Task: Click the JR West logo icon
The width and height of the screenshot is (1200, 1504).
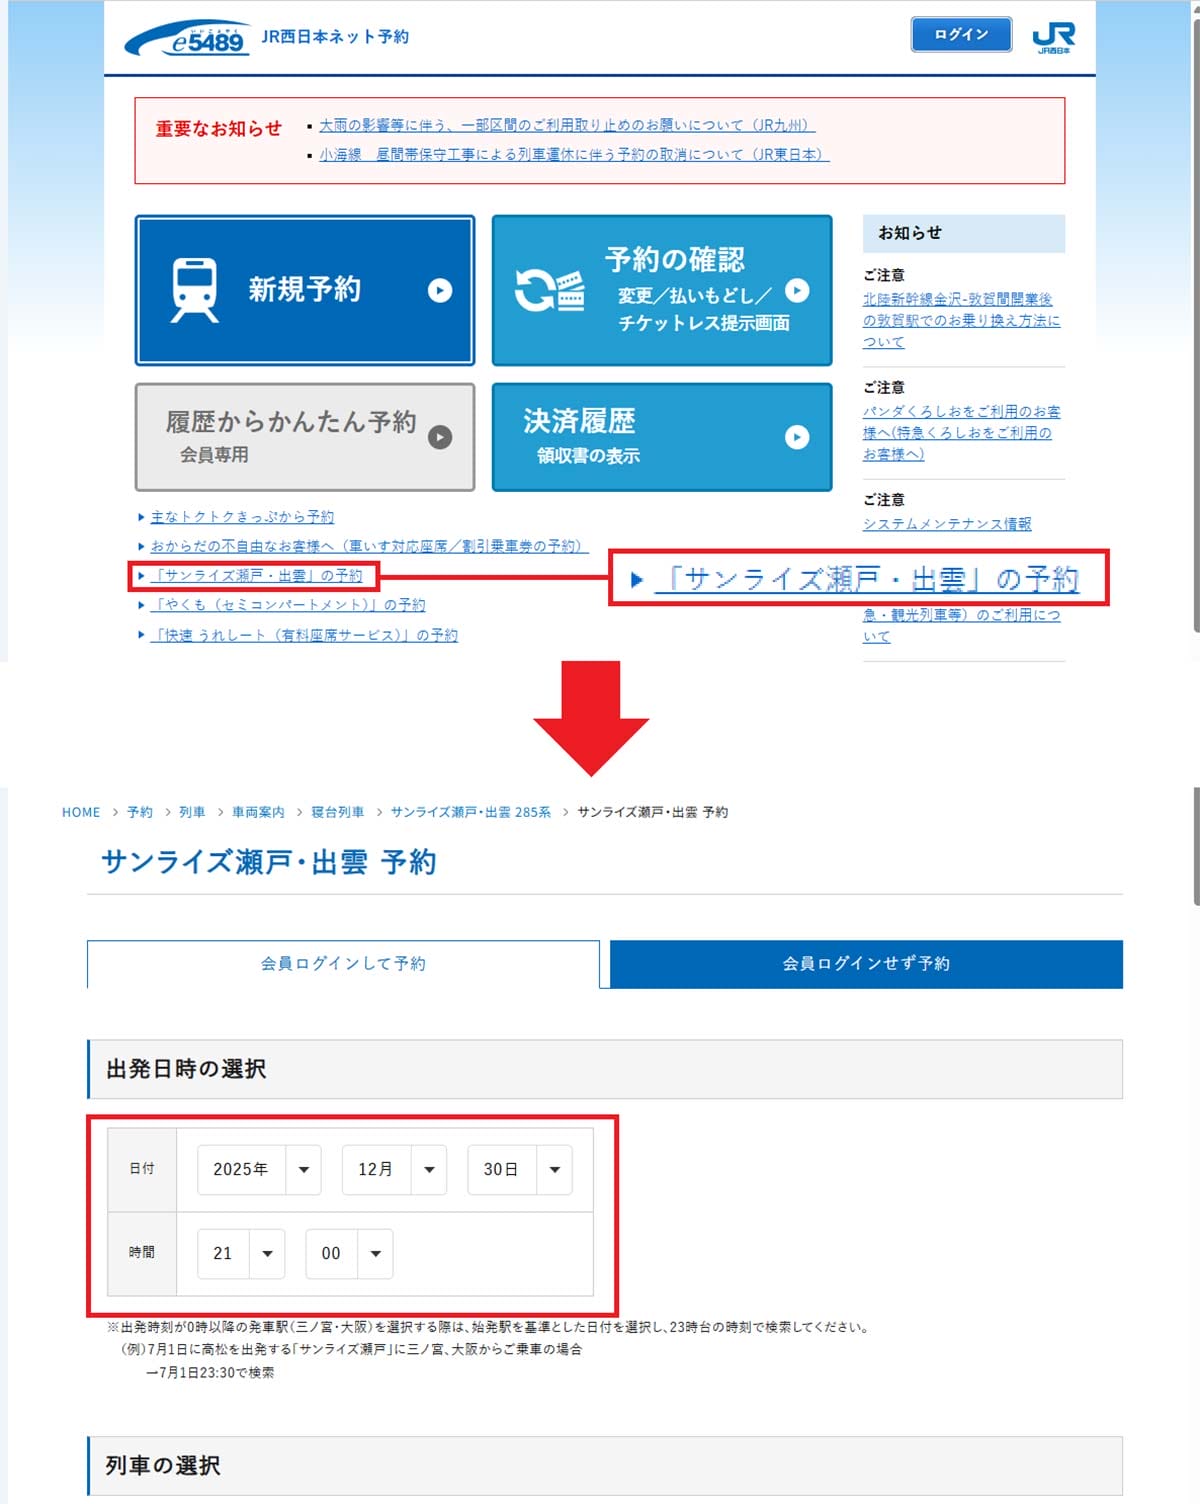Action: point(1053,37)
